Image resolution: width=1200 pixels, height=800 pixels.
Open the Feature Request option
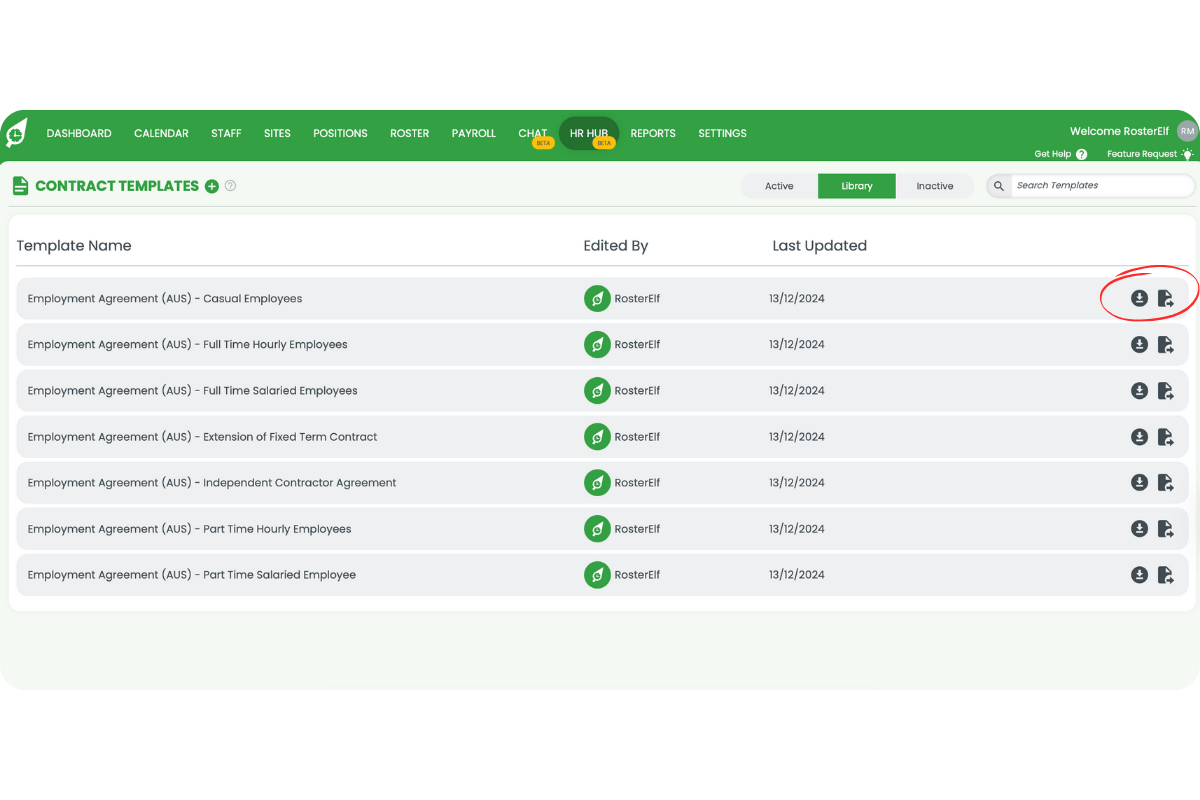(1144, 154)
